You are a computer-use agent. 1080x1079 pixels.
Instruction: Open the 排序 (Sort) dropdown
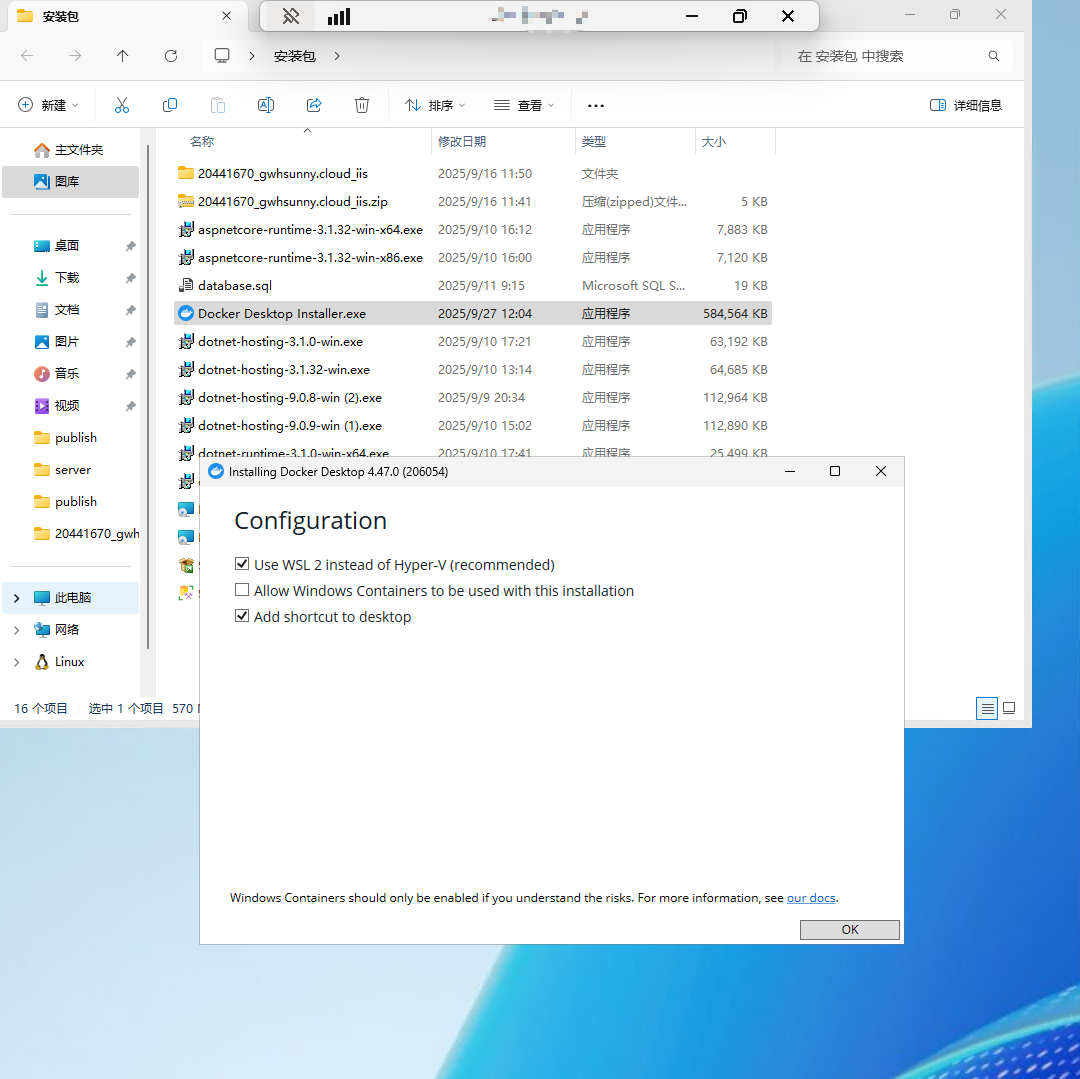point(435,105)
